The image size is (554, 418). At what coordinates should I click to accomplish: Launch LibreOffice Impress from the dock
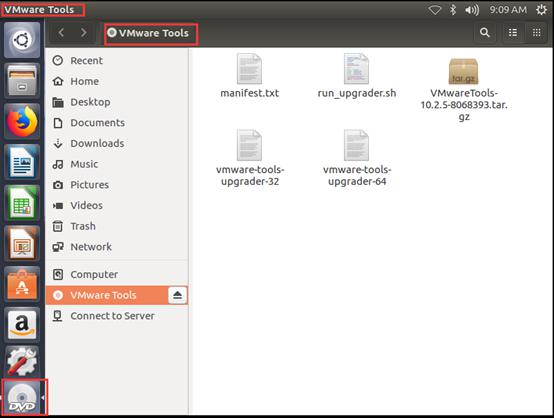[x=22, y=243]
